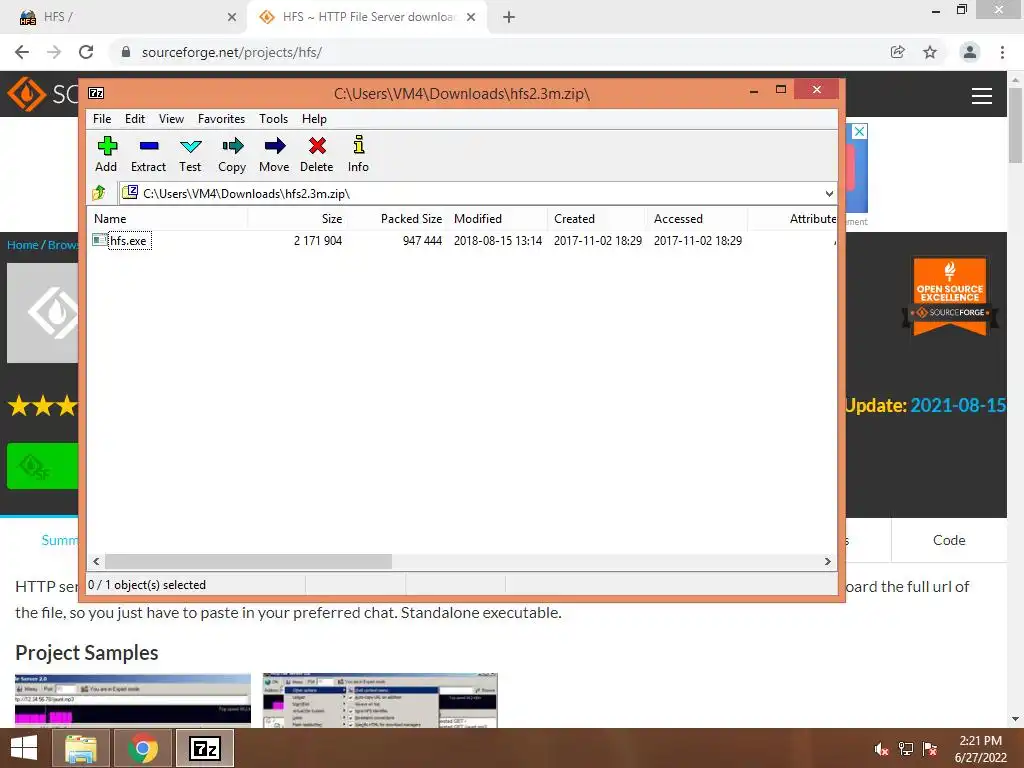Share this page icon in Chrome
Viewport: 1024px width, 768px height.
(898, 52)
